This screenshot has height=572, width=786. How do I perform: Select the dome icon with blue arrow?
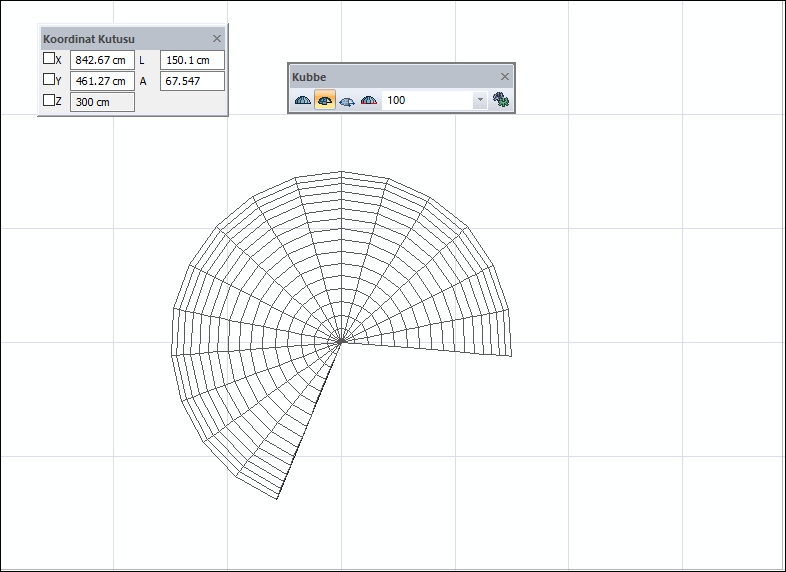[x=347, y=101]
